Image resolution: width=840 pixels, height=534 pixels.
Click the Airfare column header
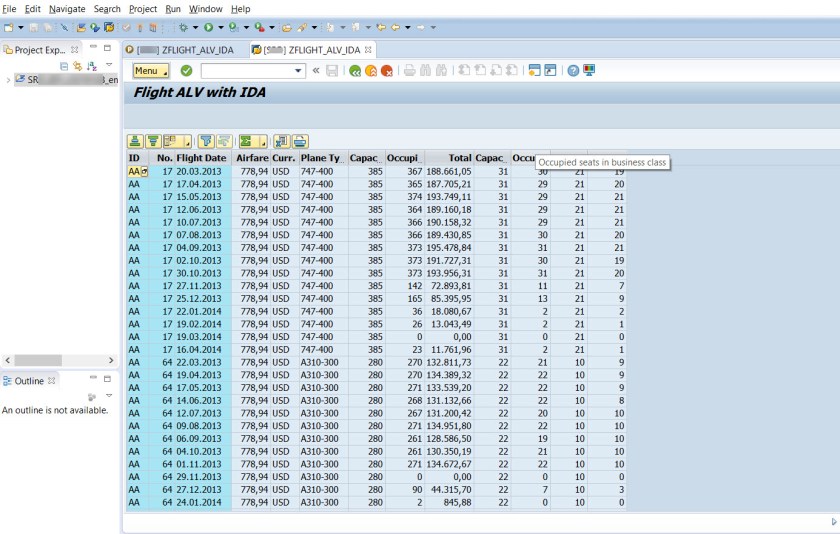(252, 158)
